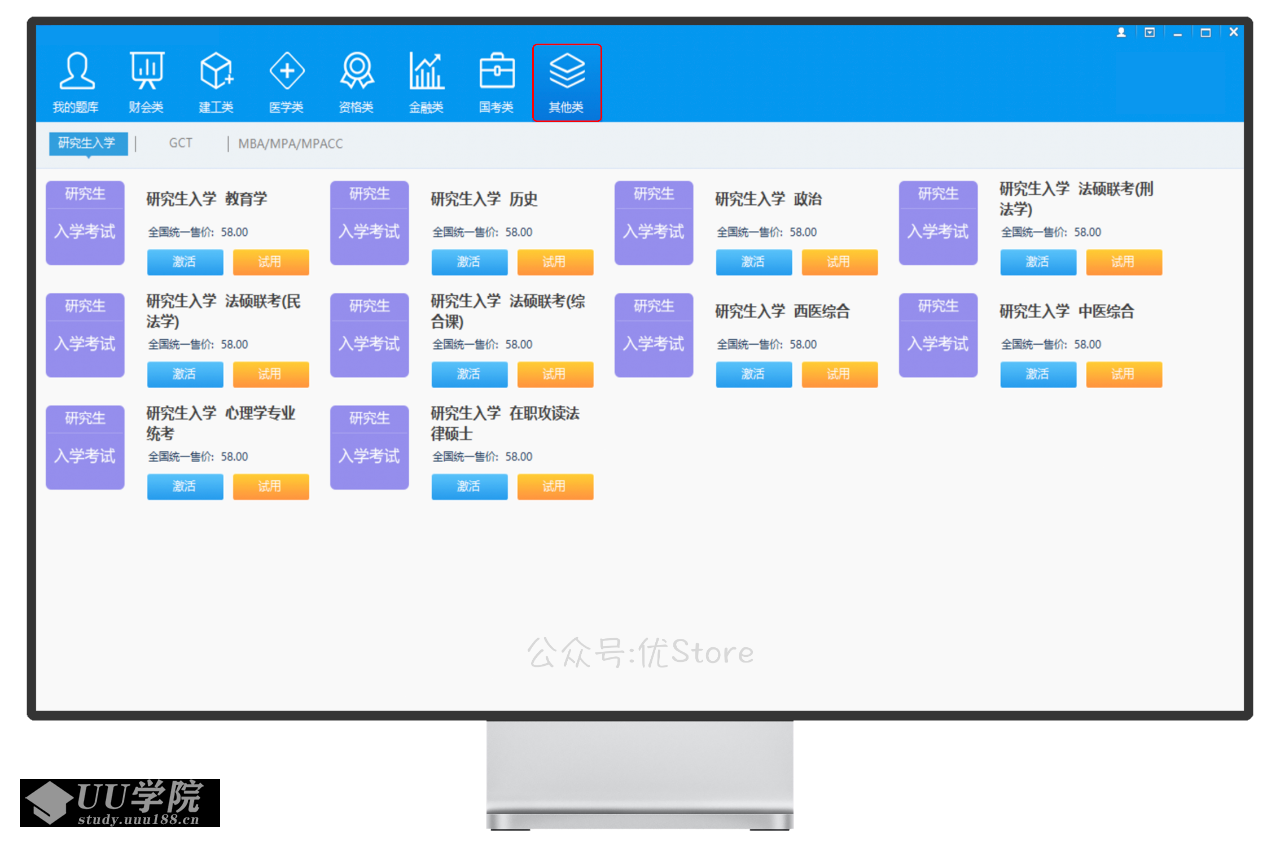Click 试用 for 研究生入学 历史
This screenshot has width=1280, height=847.
pyautogui.click(x=555, y=262)
